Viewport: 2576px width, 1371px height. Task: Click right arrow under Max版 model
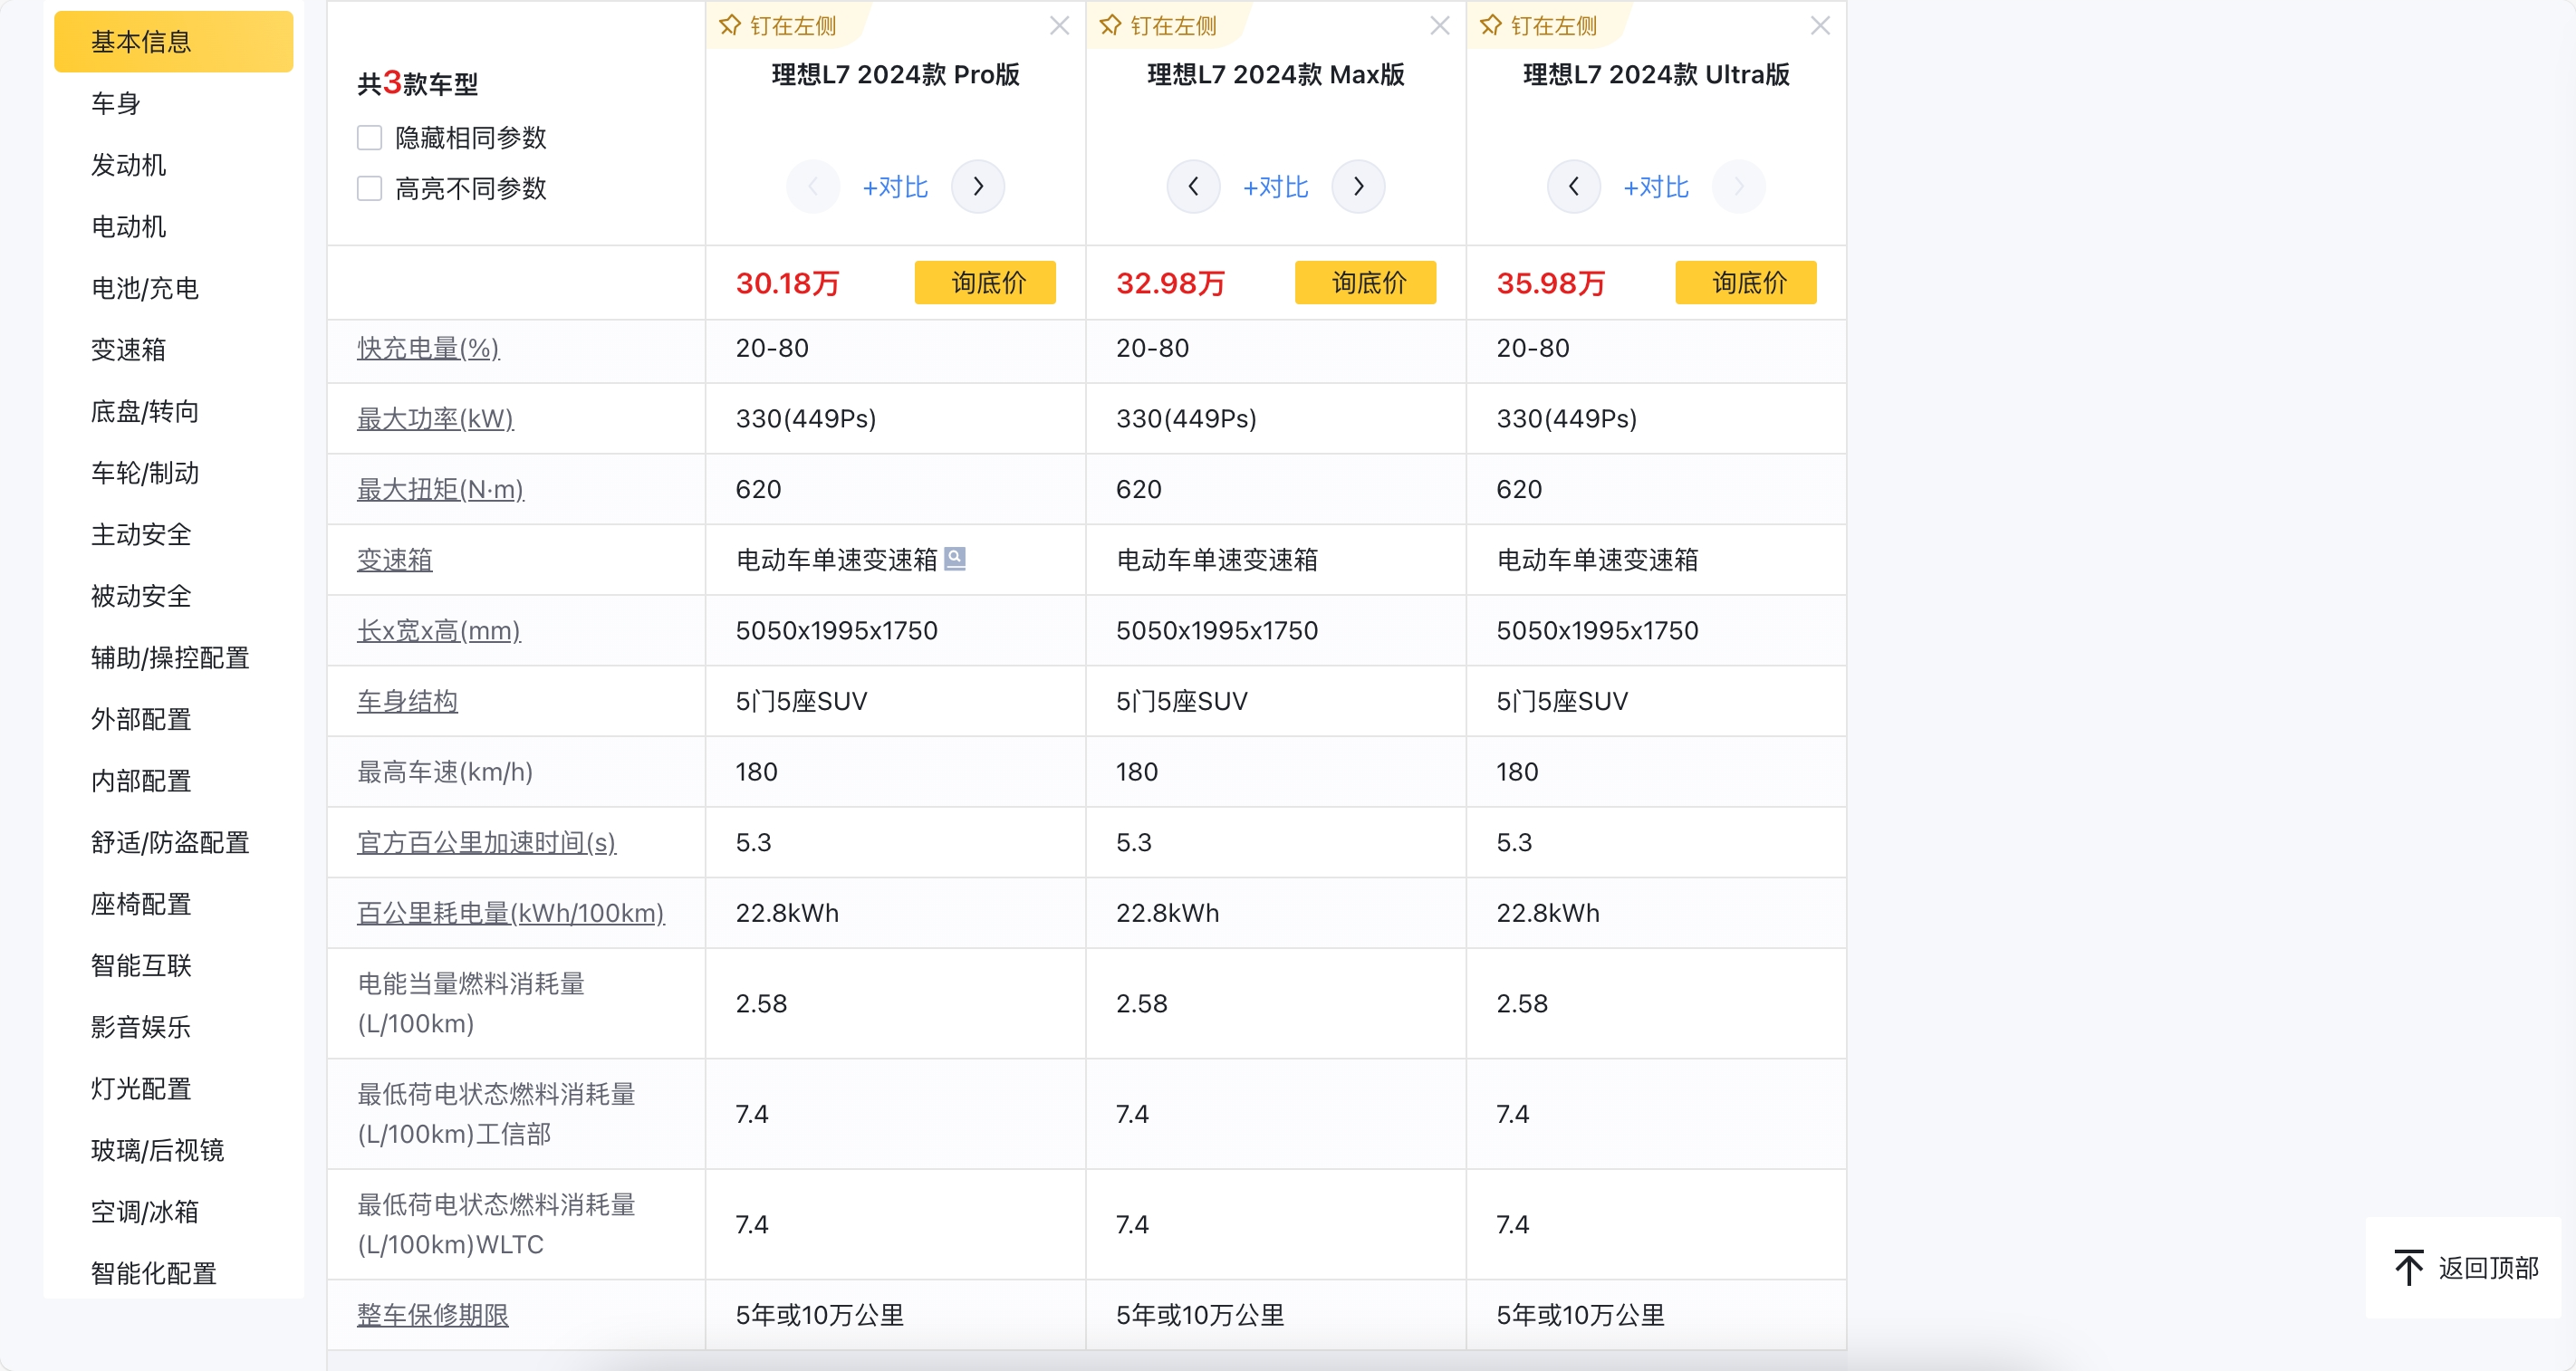click(1358, 186)
